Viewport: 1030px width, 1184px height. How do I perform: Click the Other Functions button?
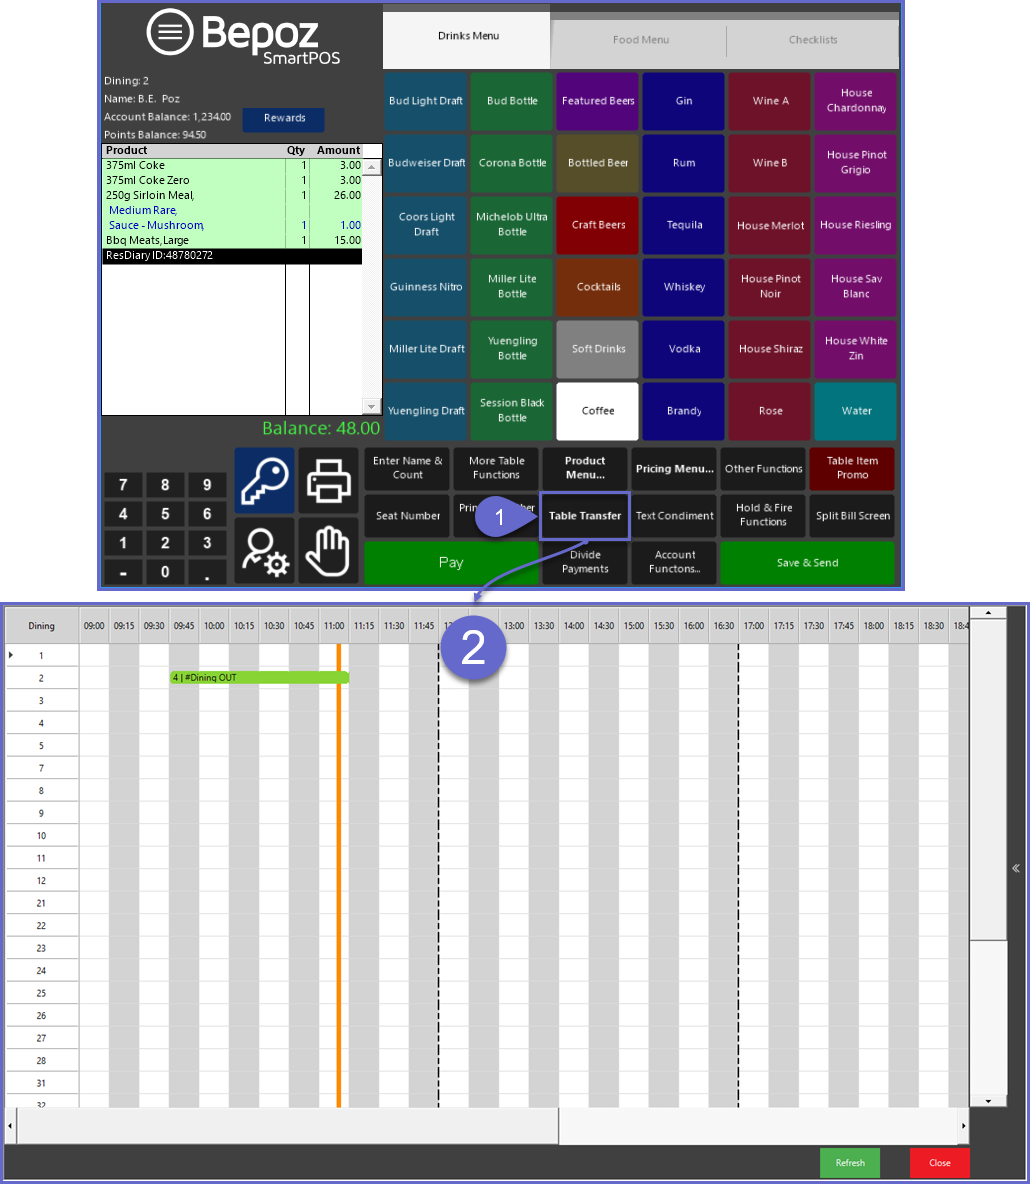point(763,469)
